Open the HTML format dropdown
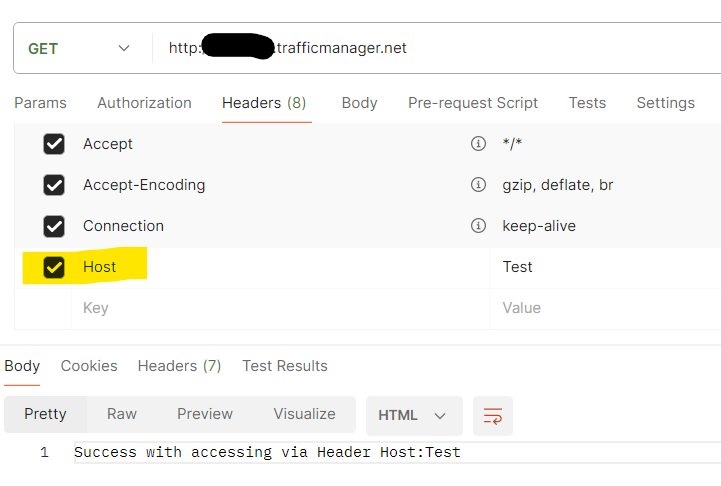This screenshot has width=721, height=486. (x=413, y=415)
